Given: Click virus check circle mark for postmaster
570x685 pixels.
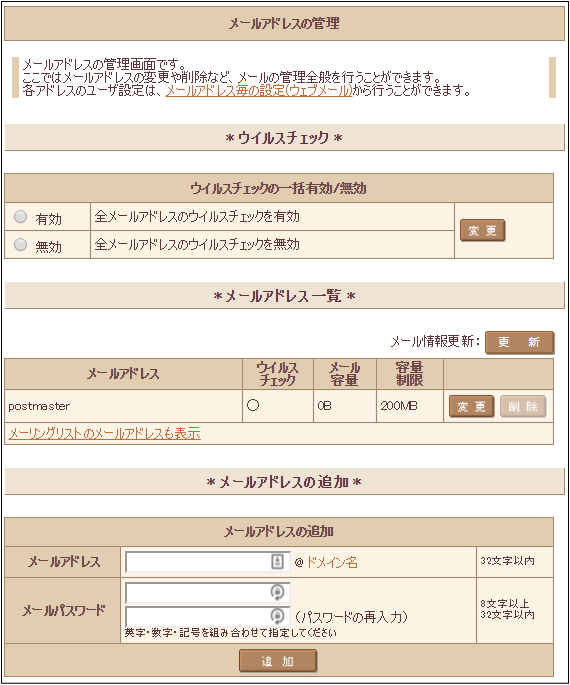Looking at the screenshot, I should click(x=253, y=405).
